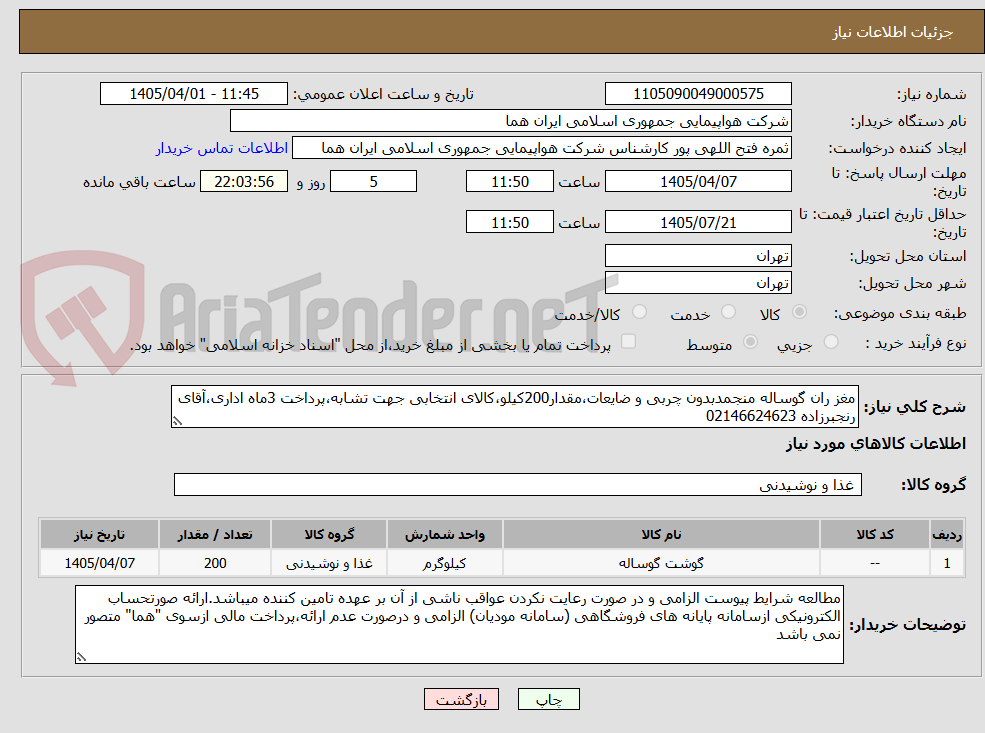
Task: Click the طبقه بندی موضوعی label
Action: [900, 313]
